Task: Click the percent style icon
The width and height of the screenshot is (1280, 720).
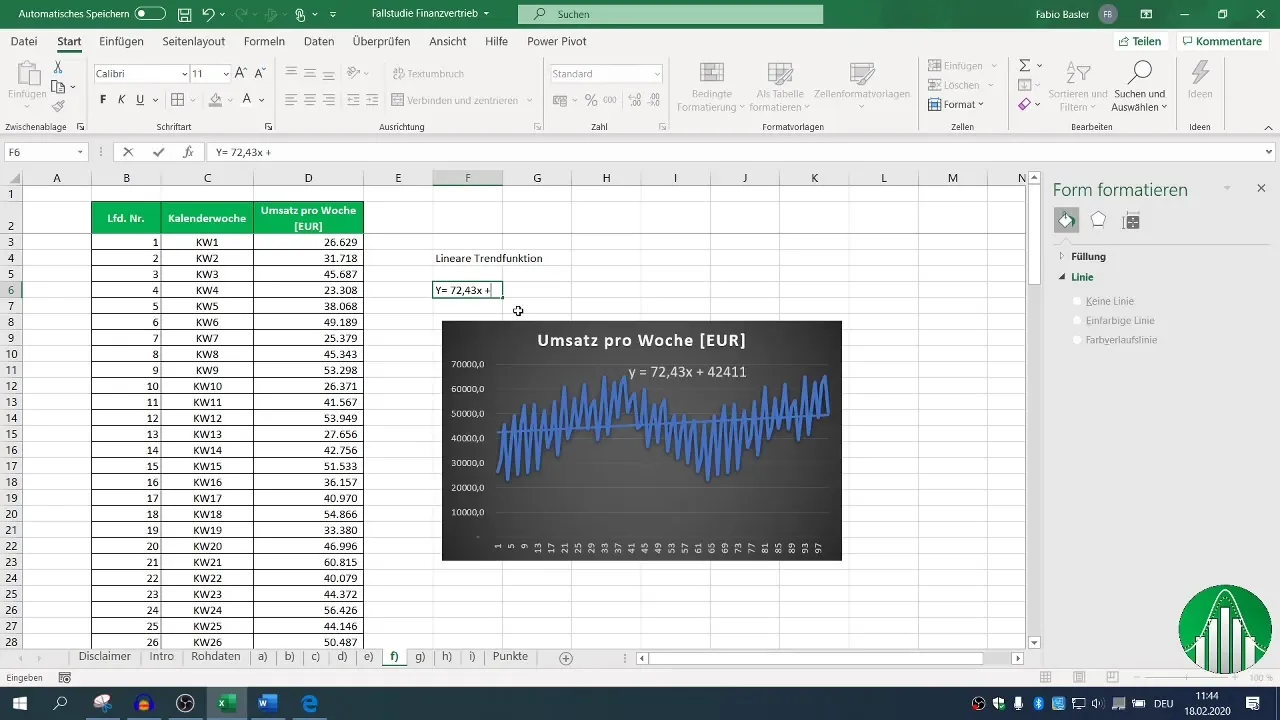Action: (591, 100)
